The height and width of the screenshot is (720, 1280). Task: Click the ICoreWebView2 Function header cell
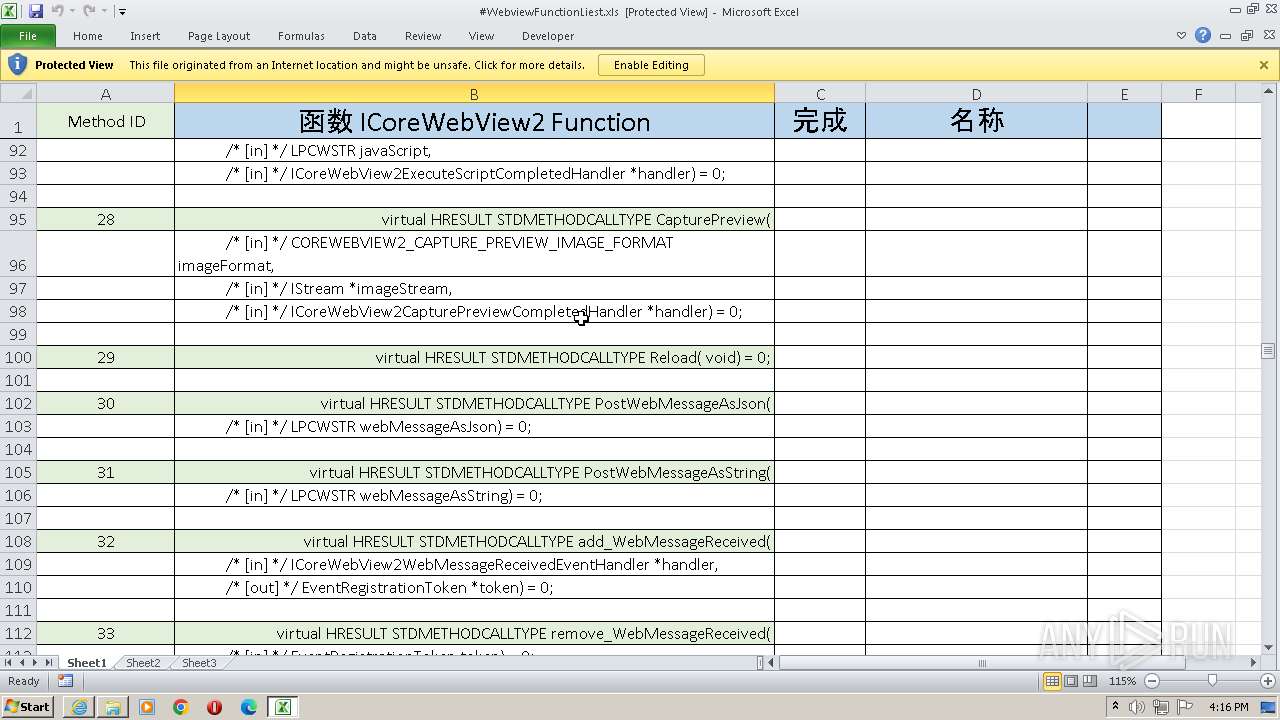[x=474, y=121]
